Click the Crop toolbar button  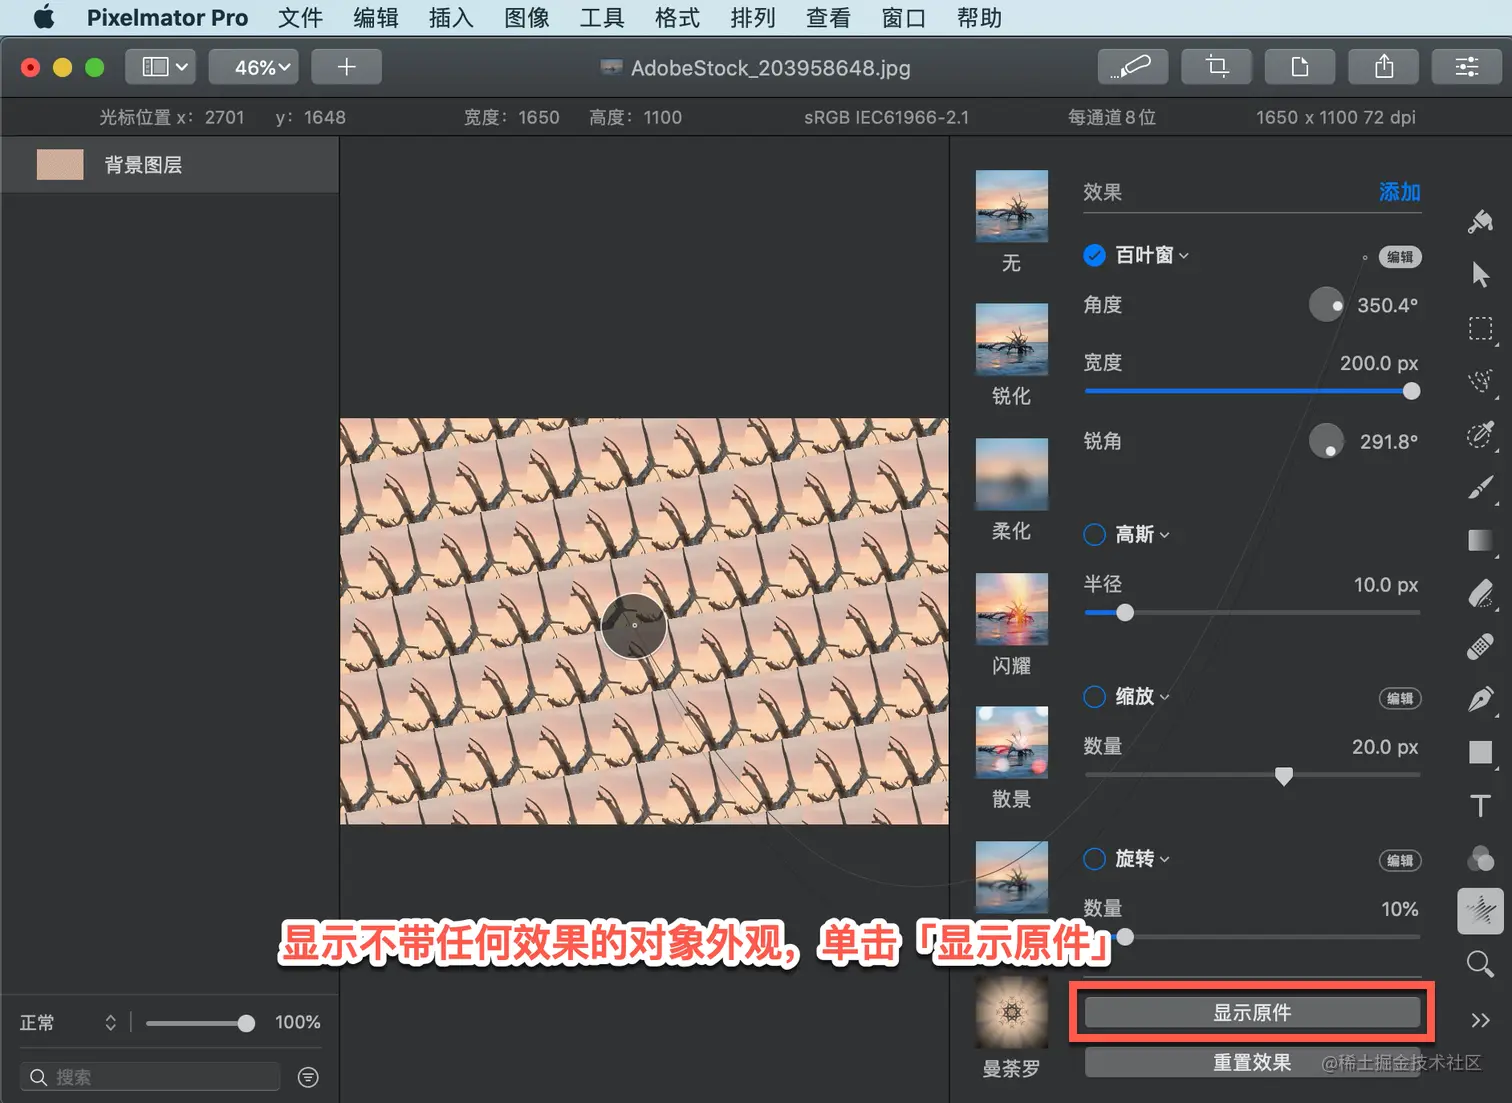(1216, 67)
